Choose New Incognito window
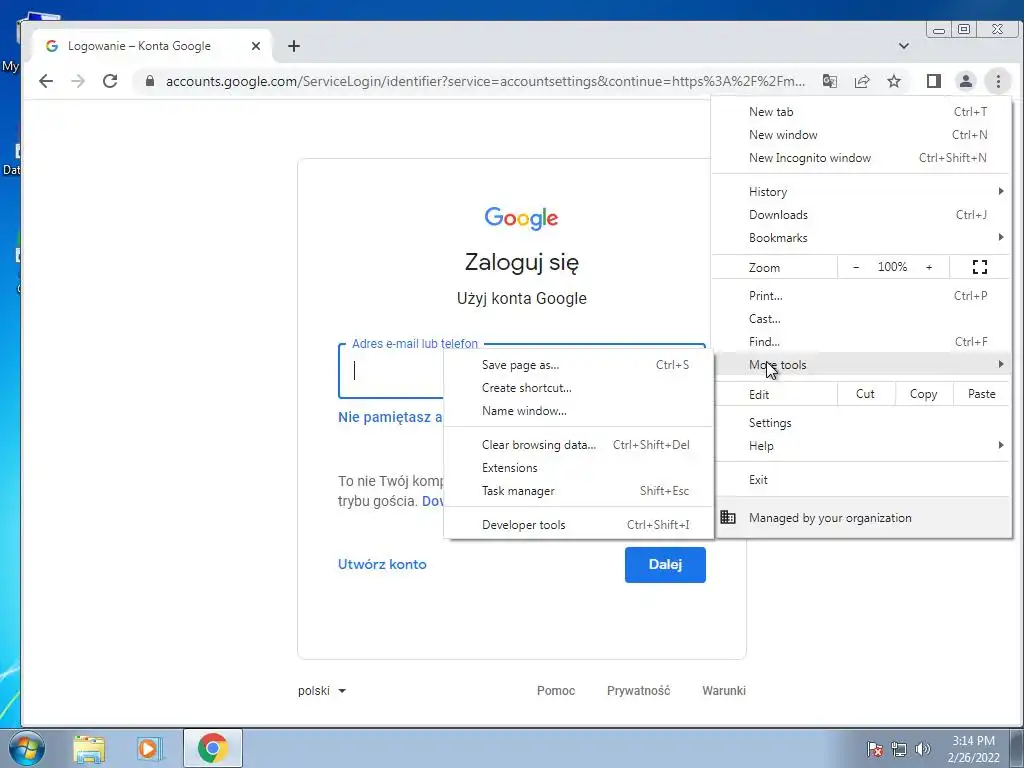Image resolution: width=1024 pixels, height=768 pixels. pyautogui.click(x=861, y=157)
